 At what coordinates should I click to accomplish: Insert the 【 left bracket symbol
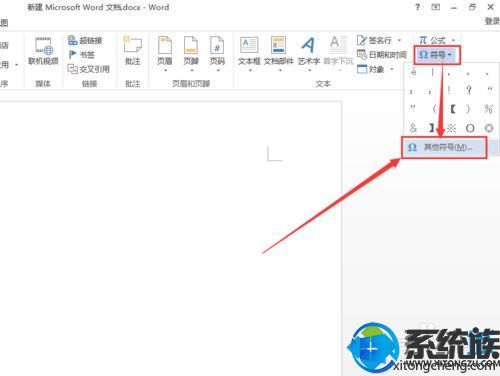(453, 109)
